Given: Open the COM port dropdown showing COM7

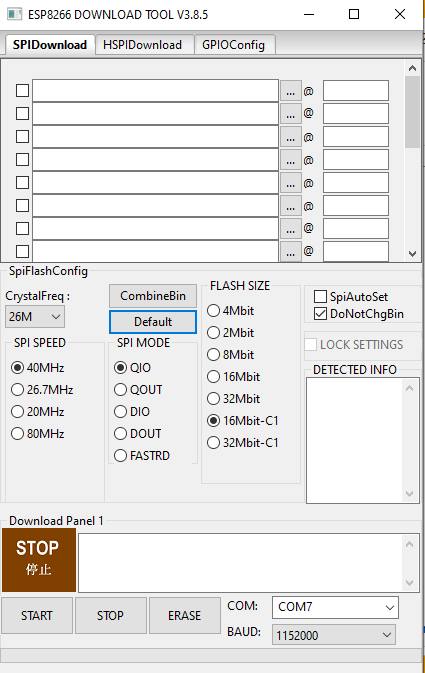Looking at the screenshot, I should (335, 607).
